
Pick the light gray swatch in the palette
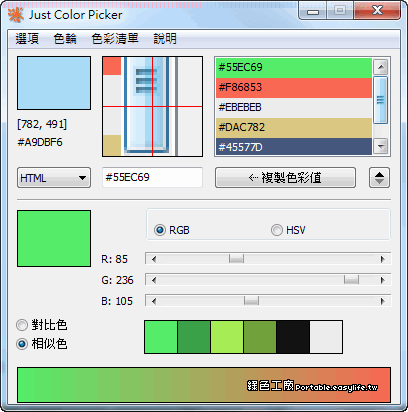[x=326, y=337]
